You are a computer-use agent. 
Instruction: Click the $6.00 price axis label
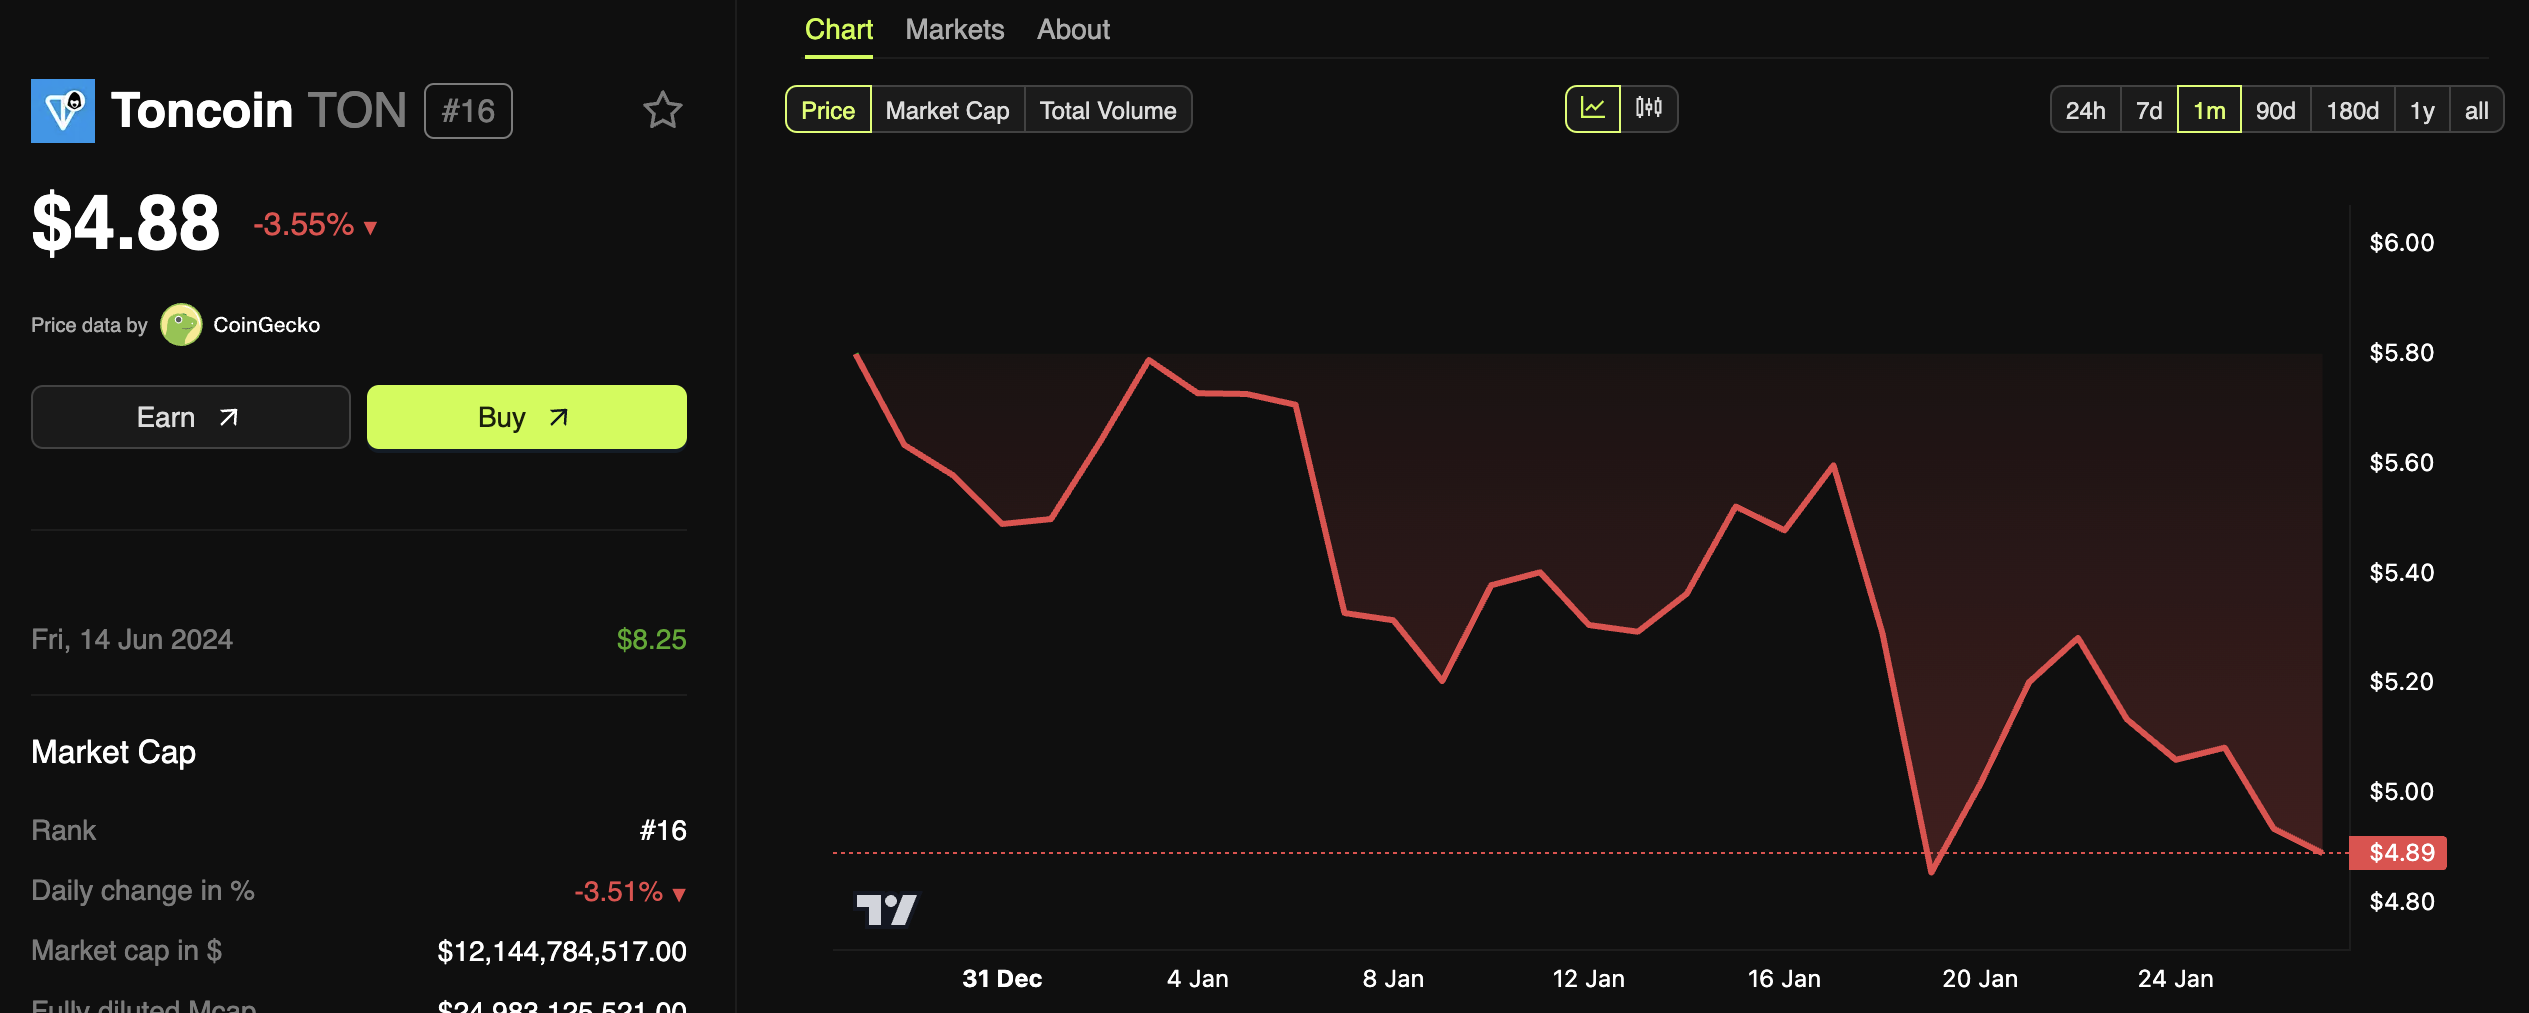2402,242
